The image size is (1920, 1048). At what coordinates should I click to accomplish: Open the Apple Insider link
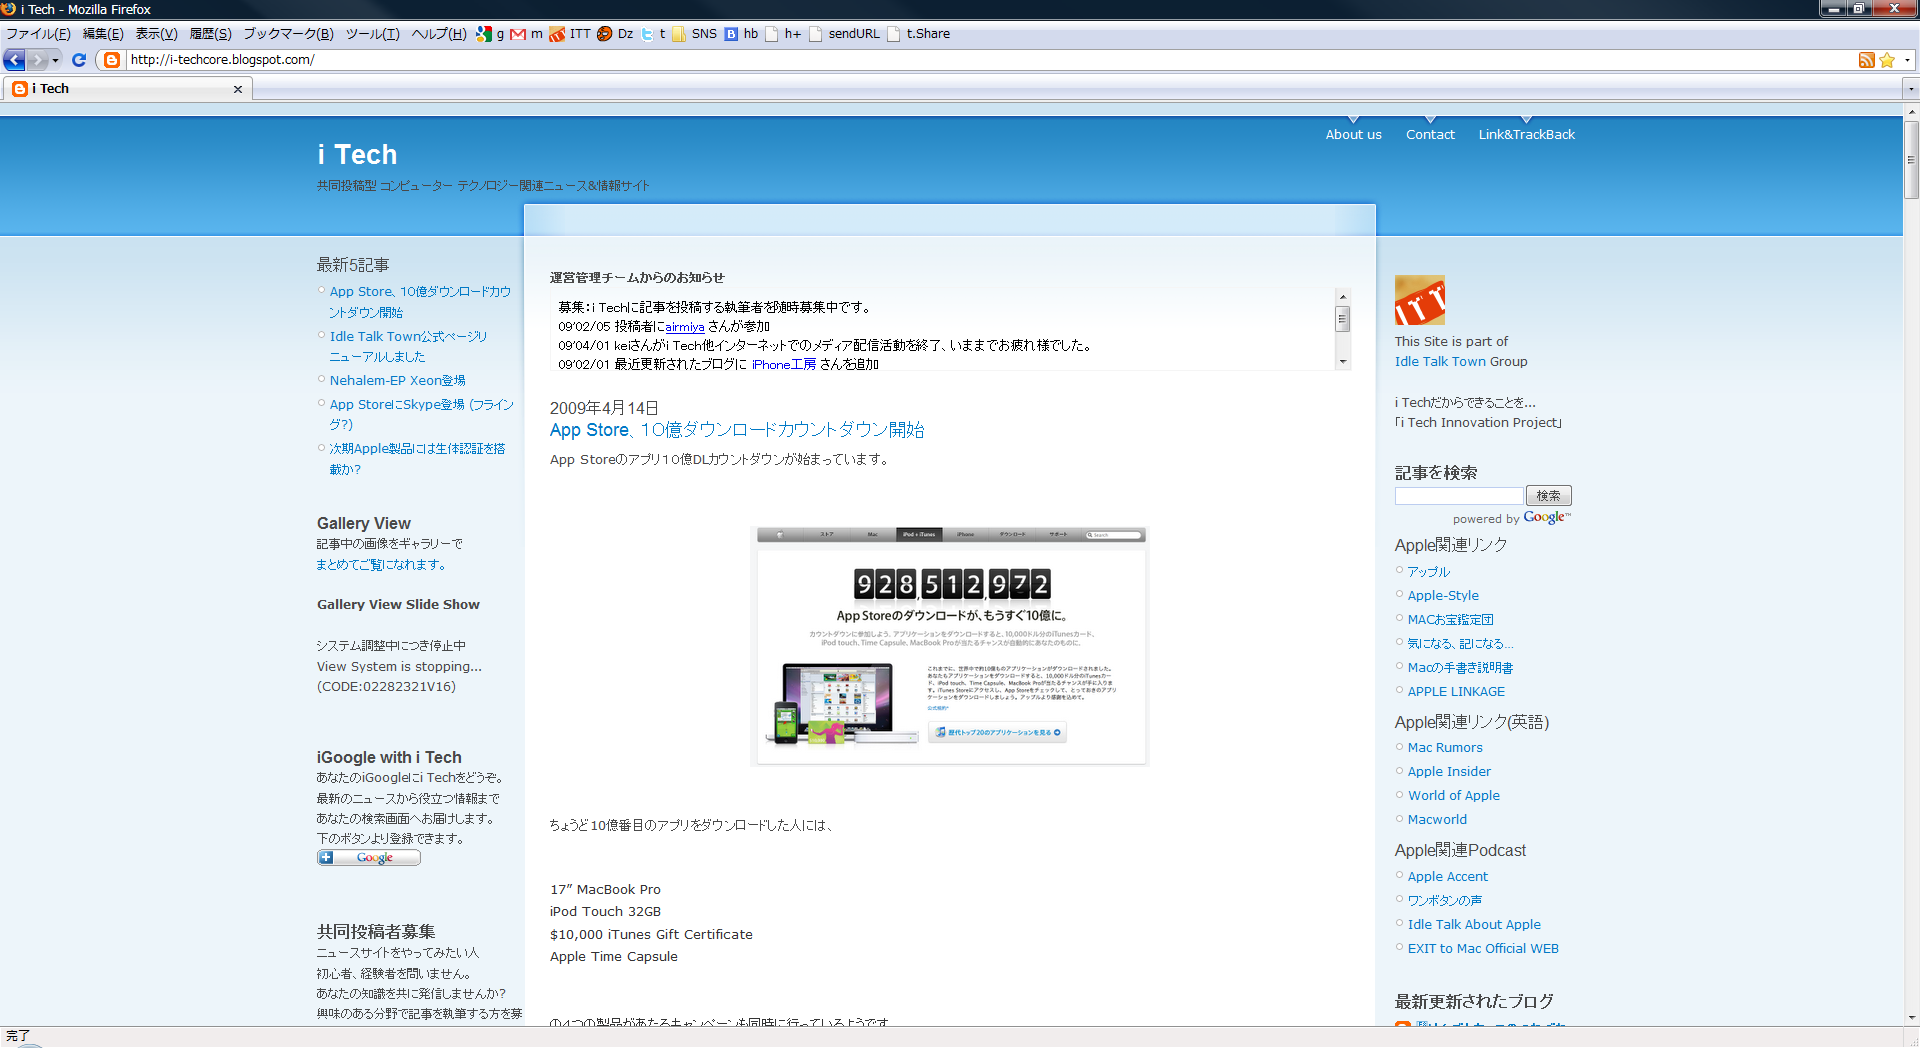coord(1449,772)
